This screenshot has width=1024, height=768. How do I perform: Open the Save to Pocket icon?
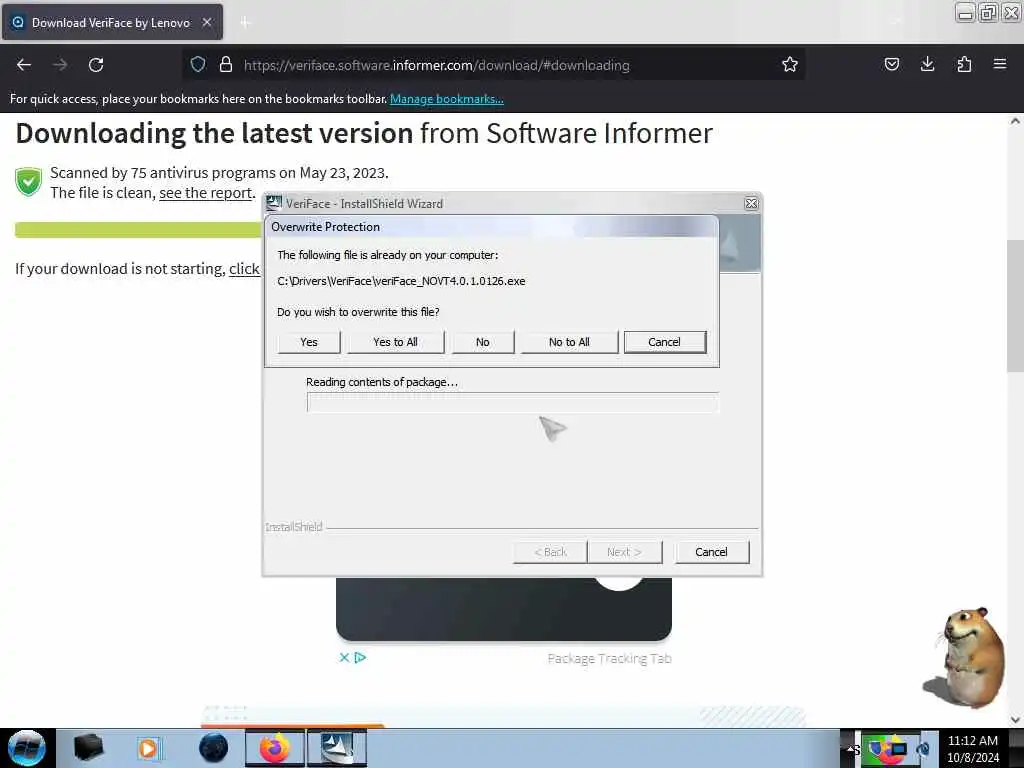pyautogui.click(x=891, y=64)
